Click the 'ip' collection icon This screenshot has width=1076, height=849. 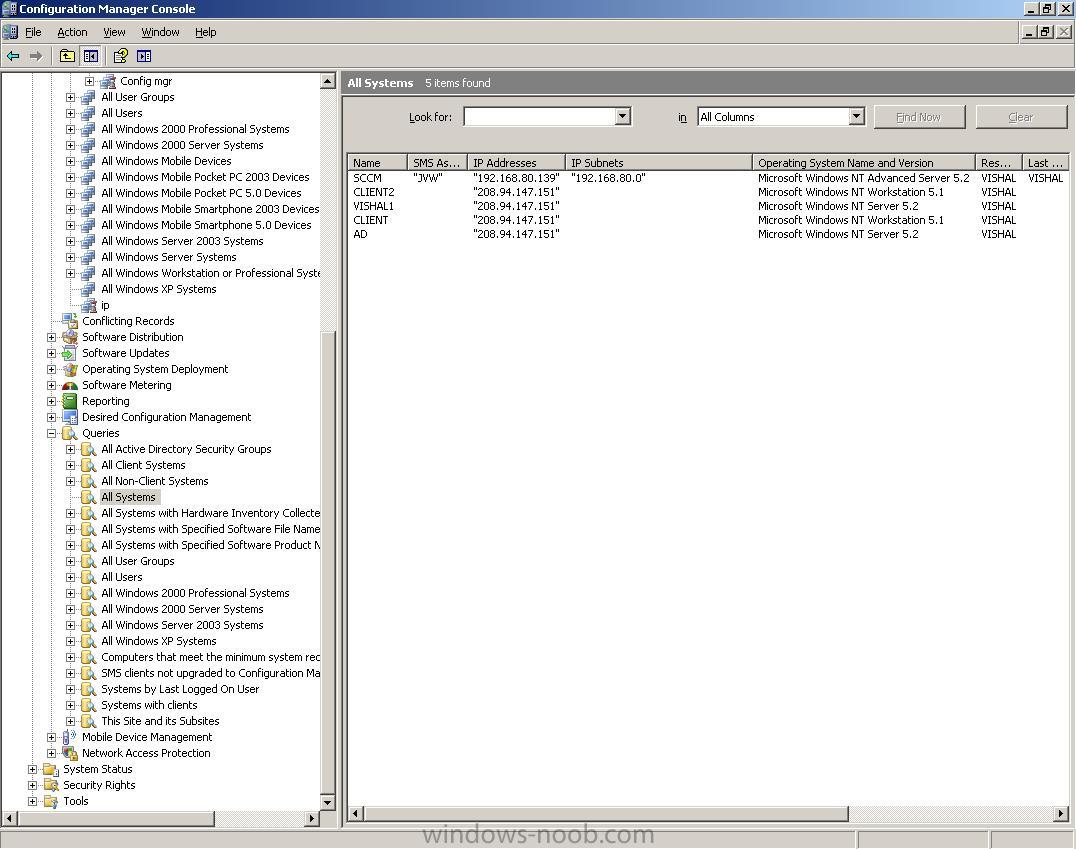(x=89, y=305)
